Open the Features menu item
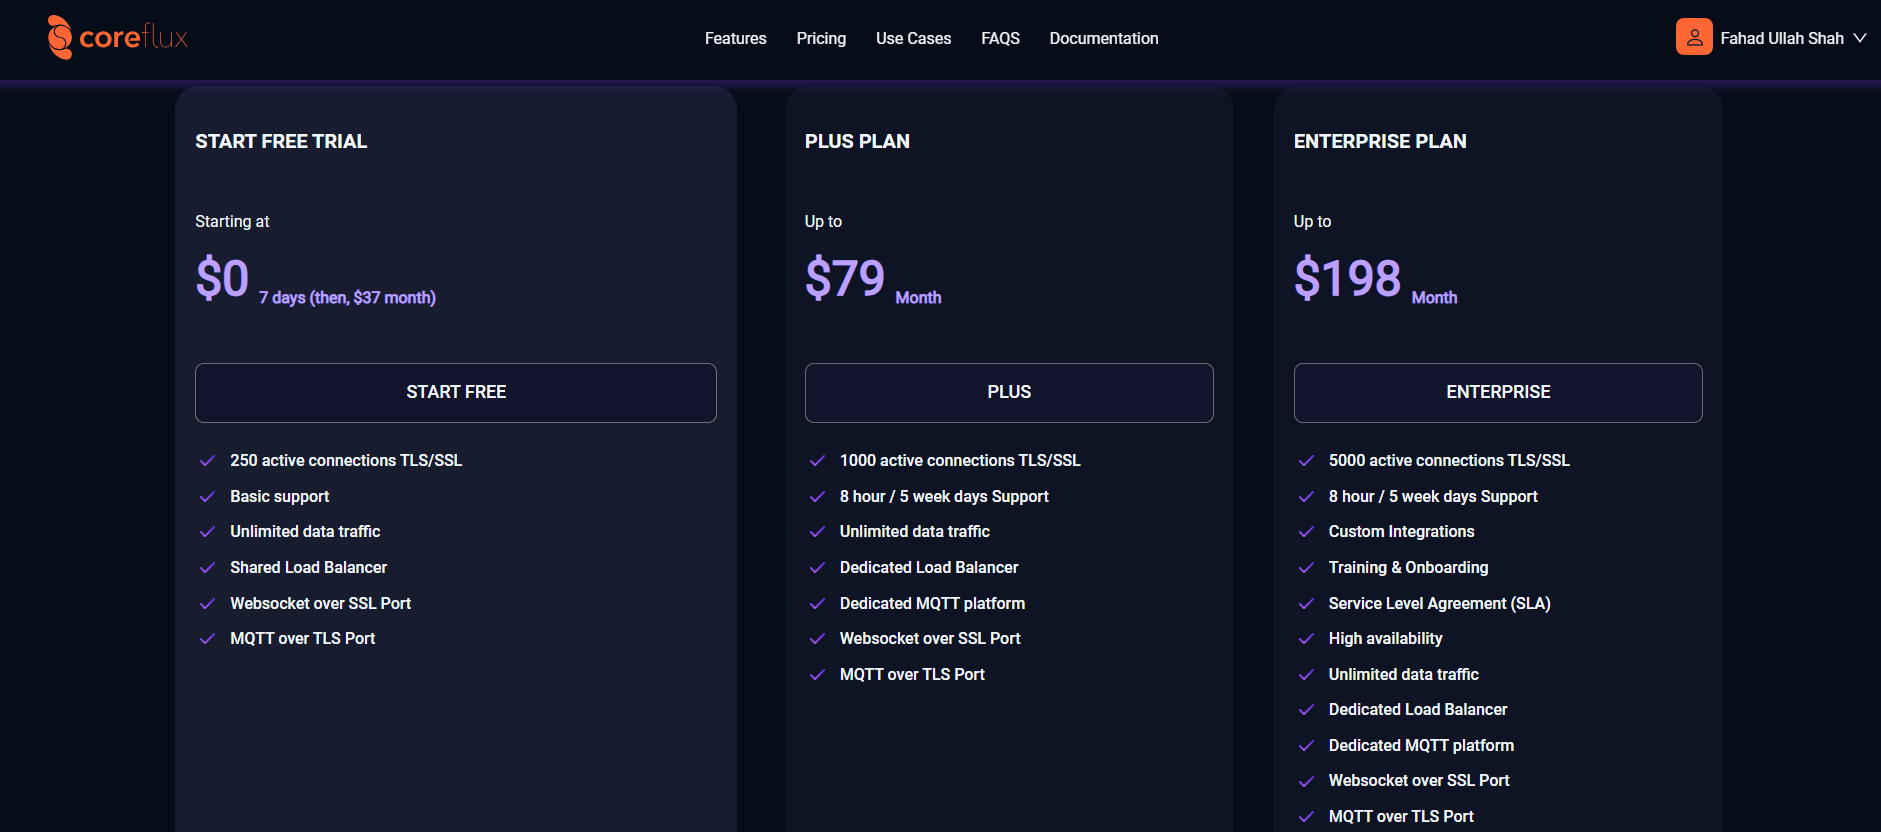 click(735, 38)
